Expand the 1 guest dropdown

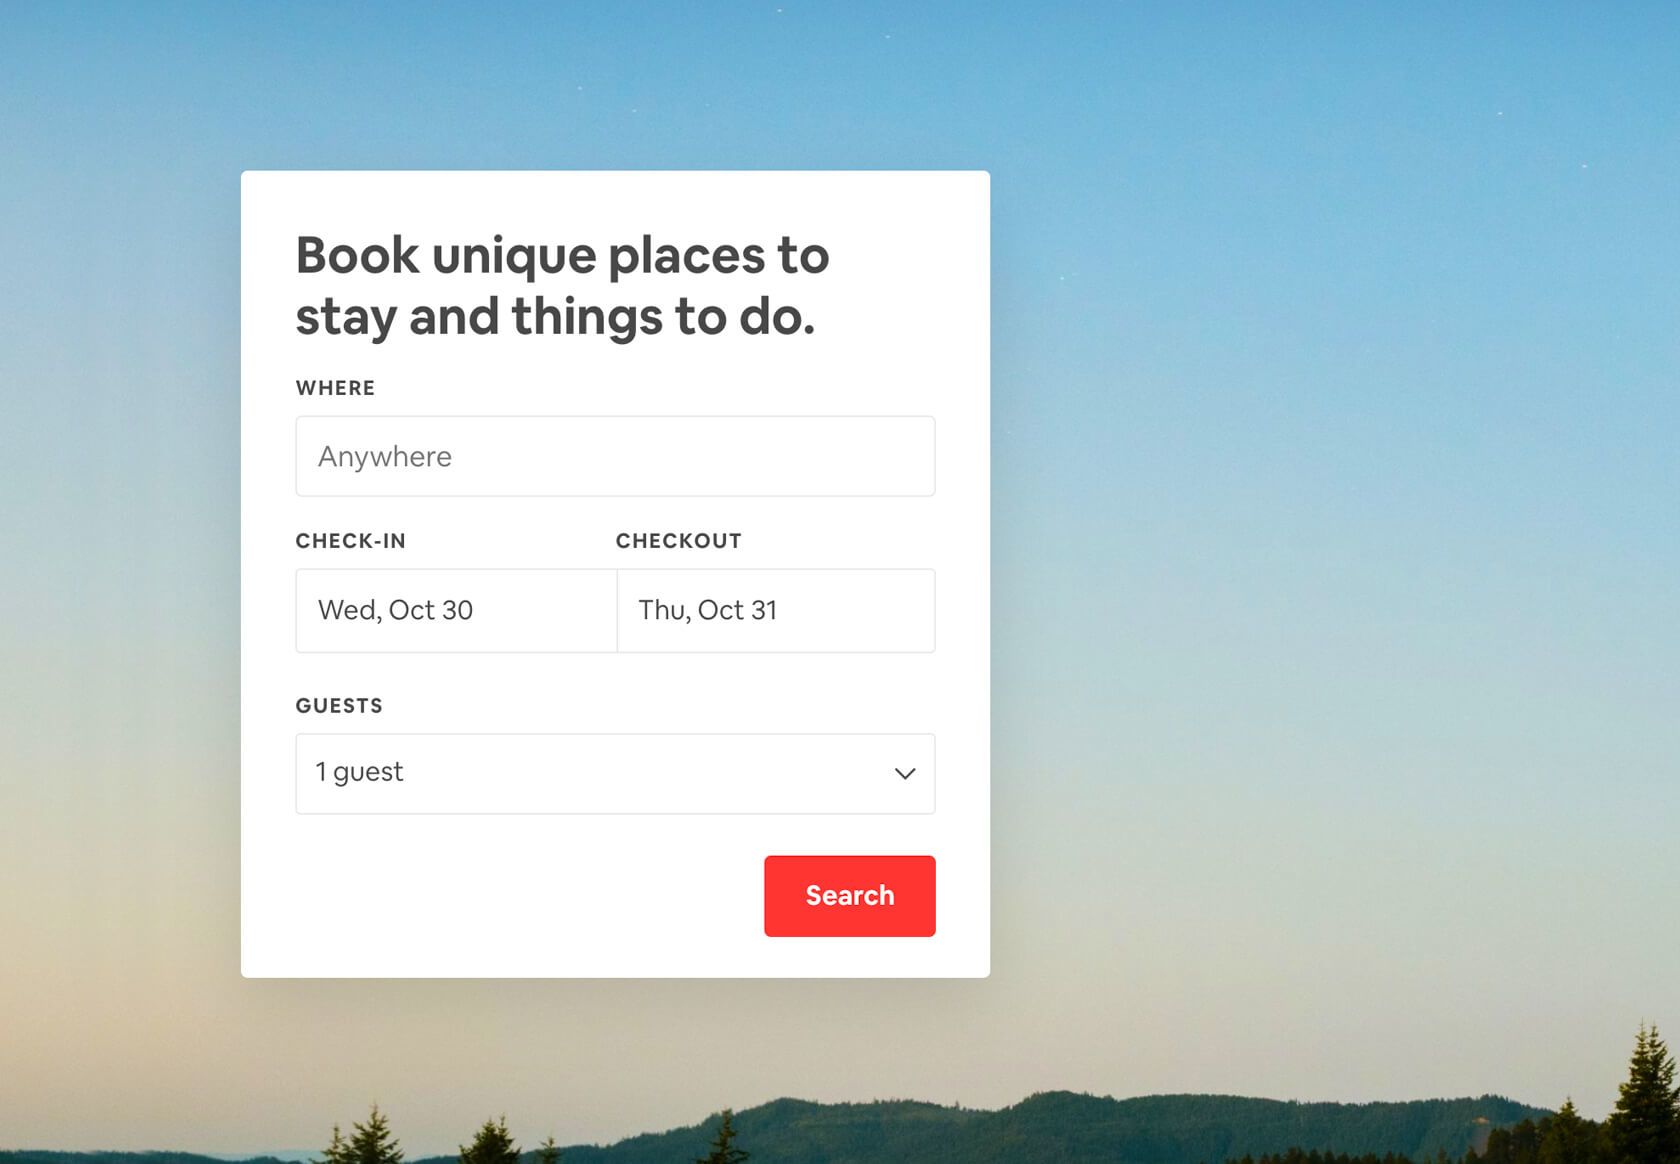point(615,774)
